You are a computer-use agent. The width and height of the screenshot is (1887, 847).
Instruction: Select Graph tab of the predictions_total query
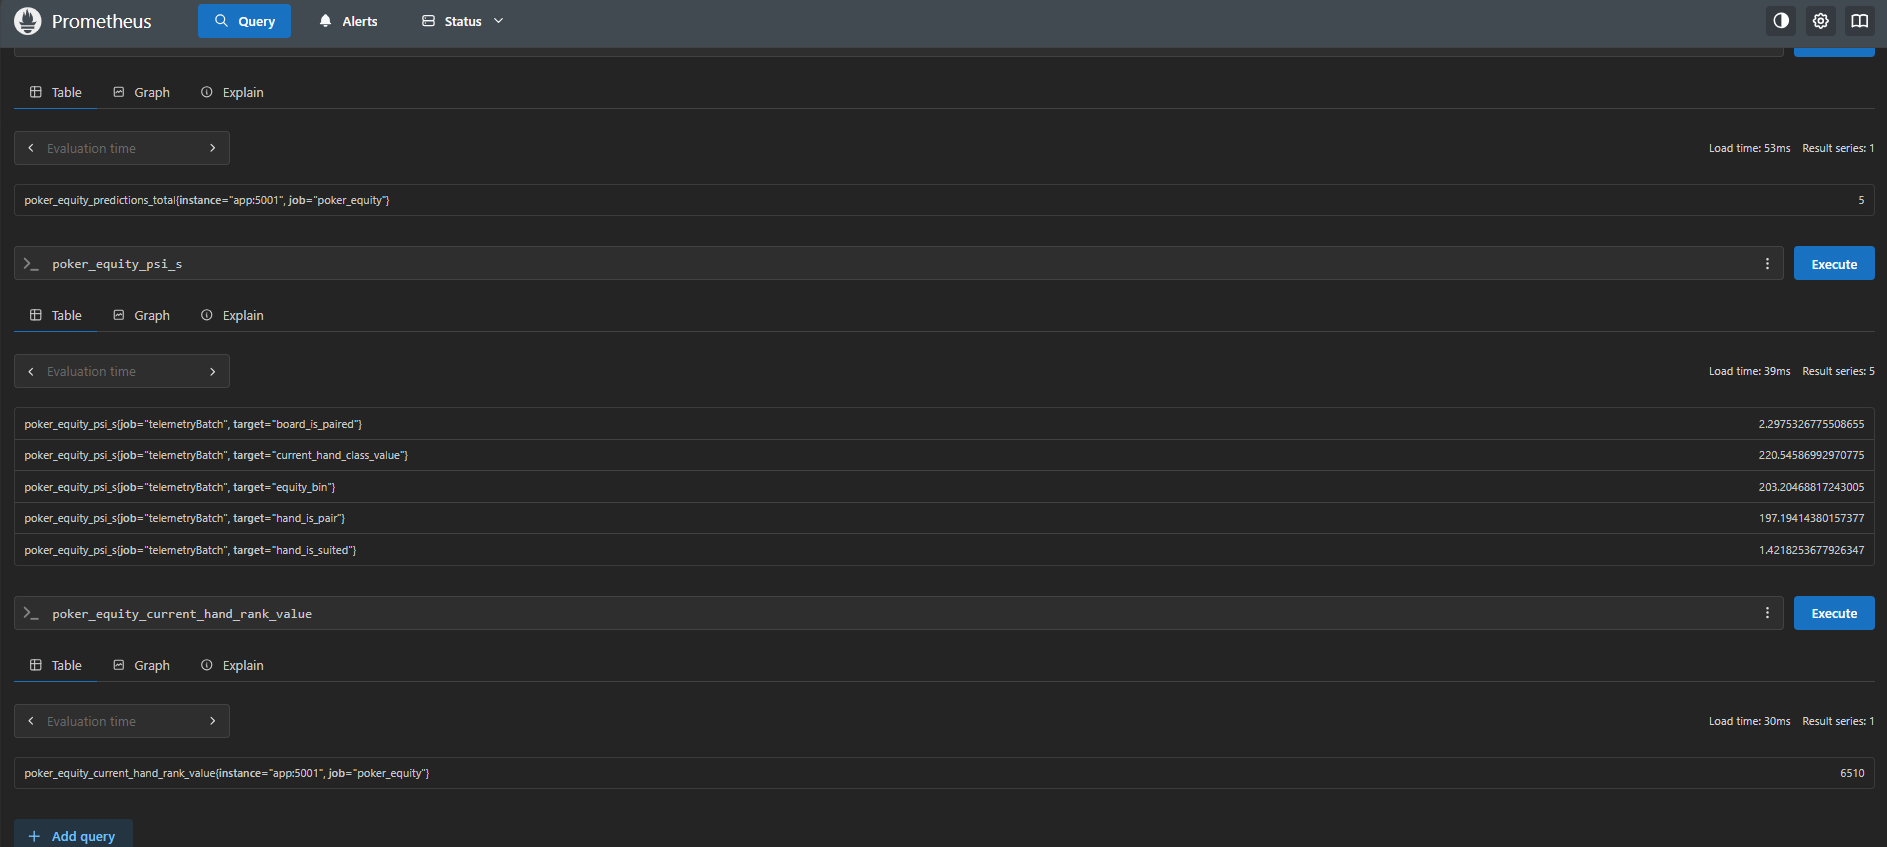tap(141, 92)
